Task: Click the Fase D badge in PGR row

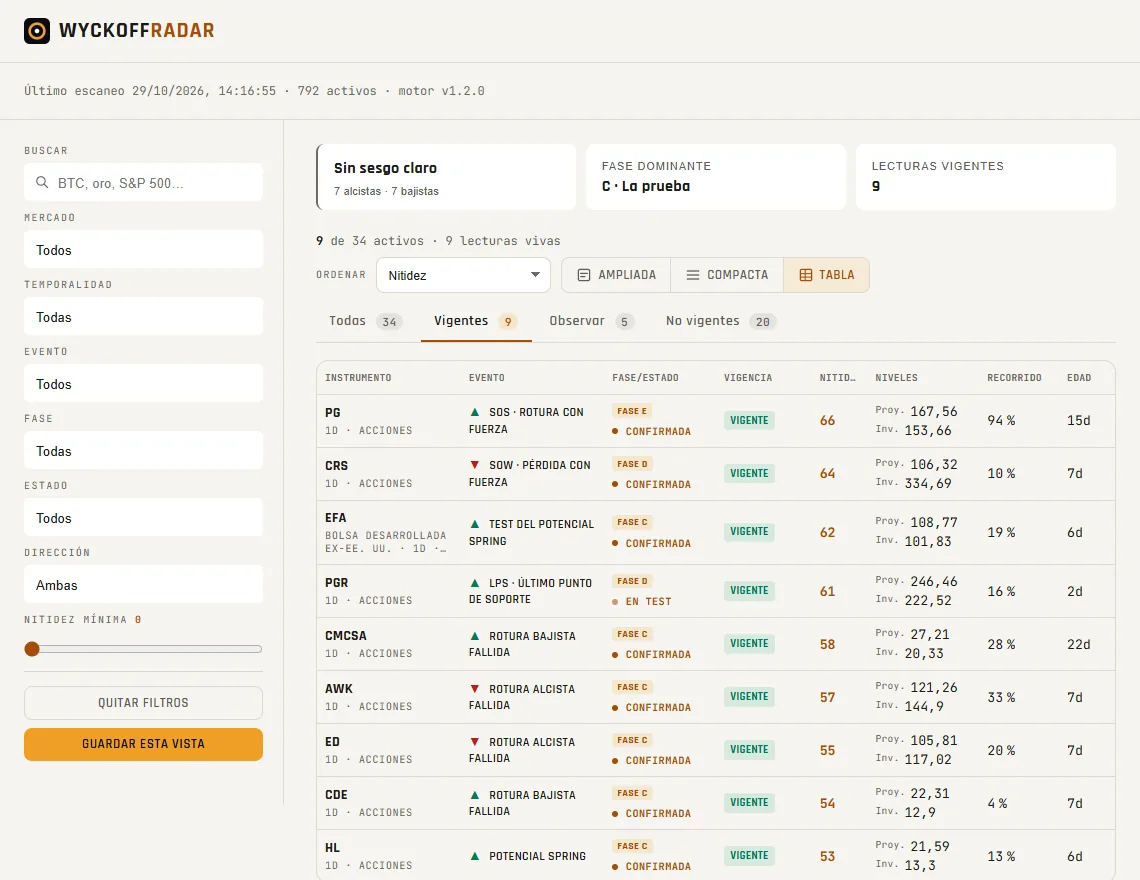Action: (633, 581)
